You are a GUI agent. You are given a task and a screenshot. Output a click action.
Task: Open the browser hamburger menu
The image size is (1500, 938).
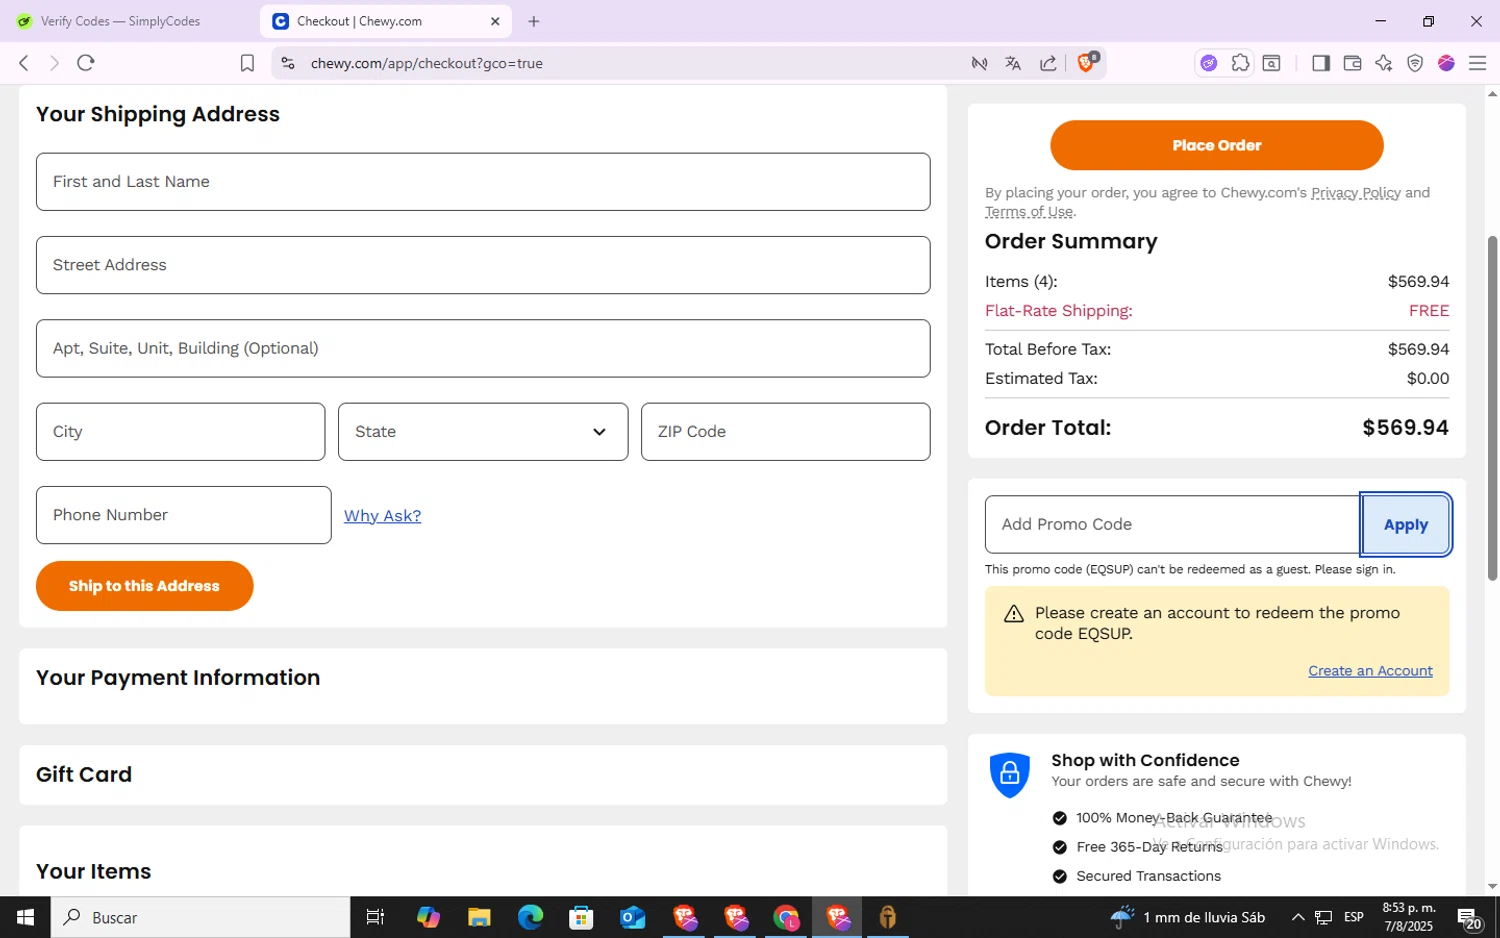tap(1477, 63)
